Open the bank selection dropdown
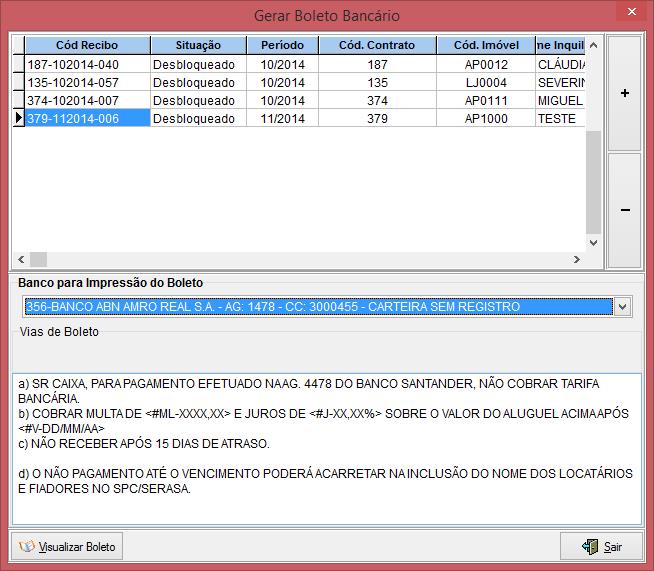The height and width of the screenshot is (571, 654). [x=622, y=307]
